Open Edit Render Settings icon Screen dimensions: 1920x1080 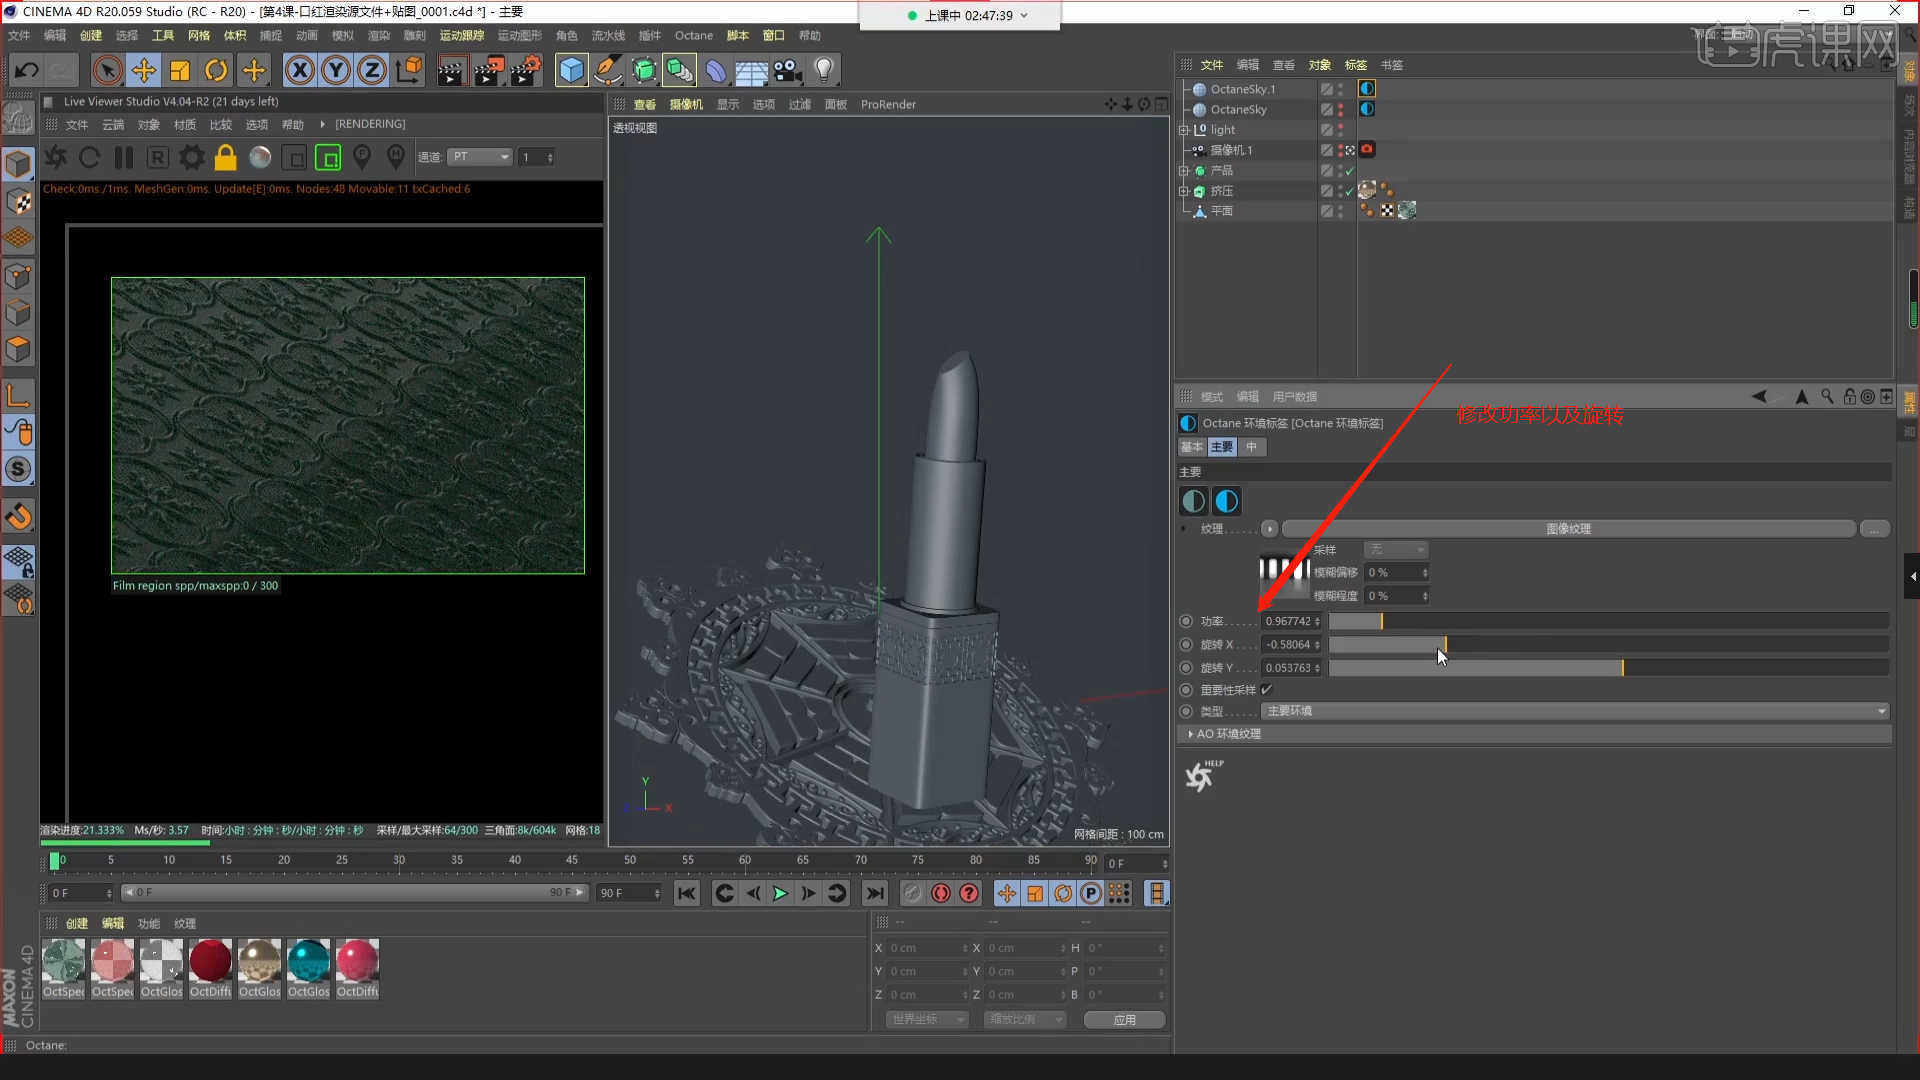526,70
